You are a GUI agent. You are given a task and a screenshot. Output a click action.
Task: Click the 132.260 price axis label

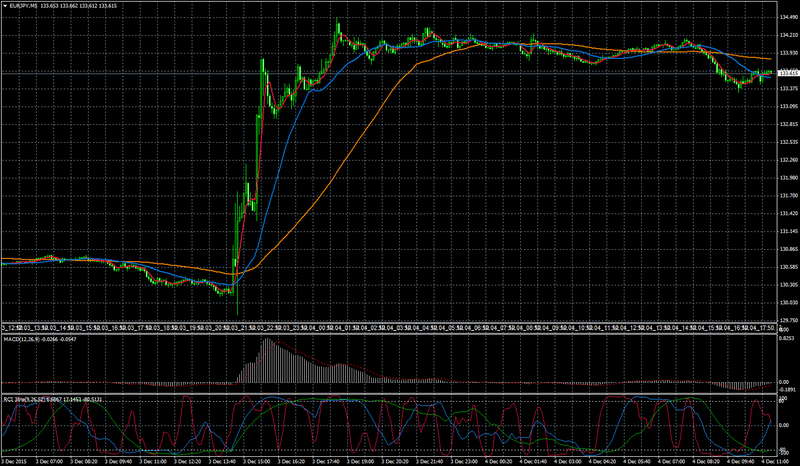click(x=788, y=160)
